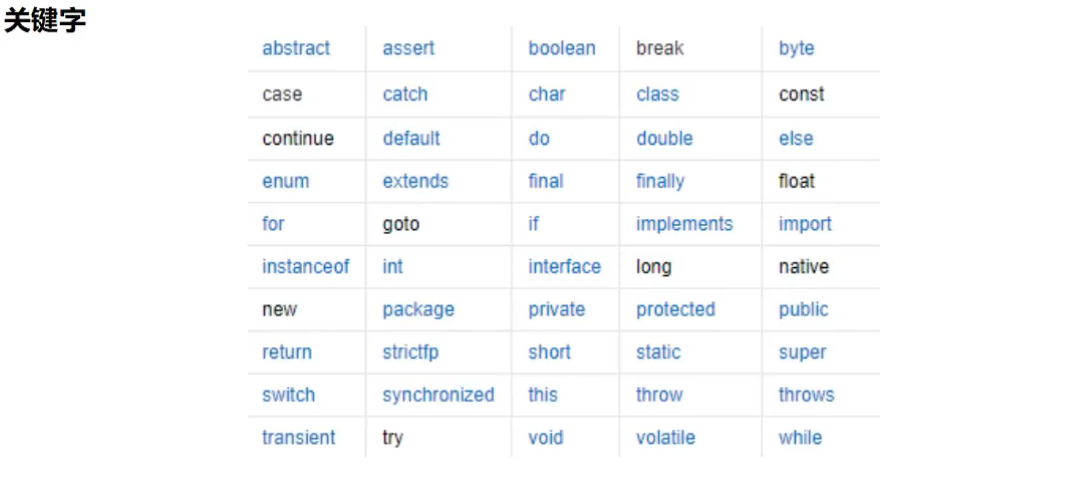Click the "abstract" keyword link
This screenshot has width=1084, height=480.
[x=296, y=48]
